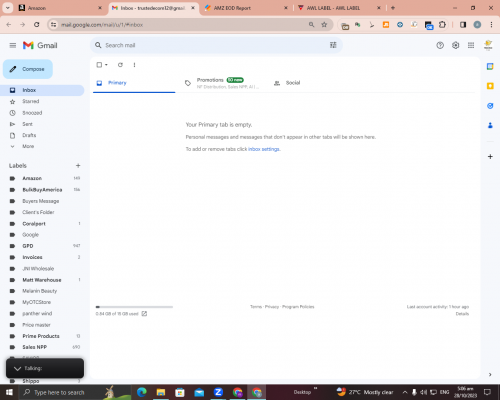
Task: Open storage management link icon
Action: pyautogui.click(x=144, y=314)
